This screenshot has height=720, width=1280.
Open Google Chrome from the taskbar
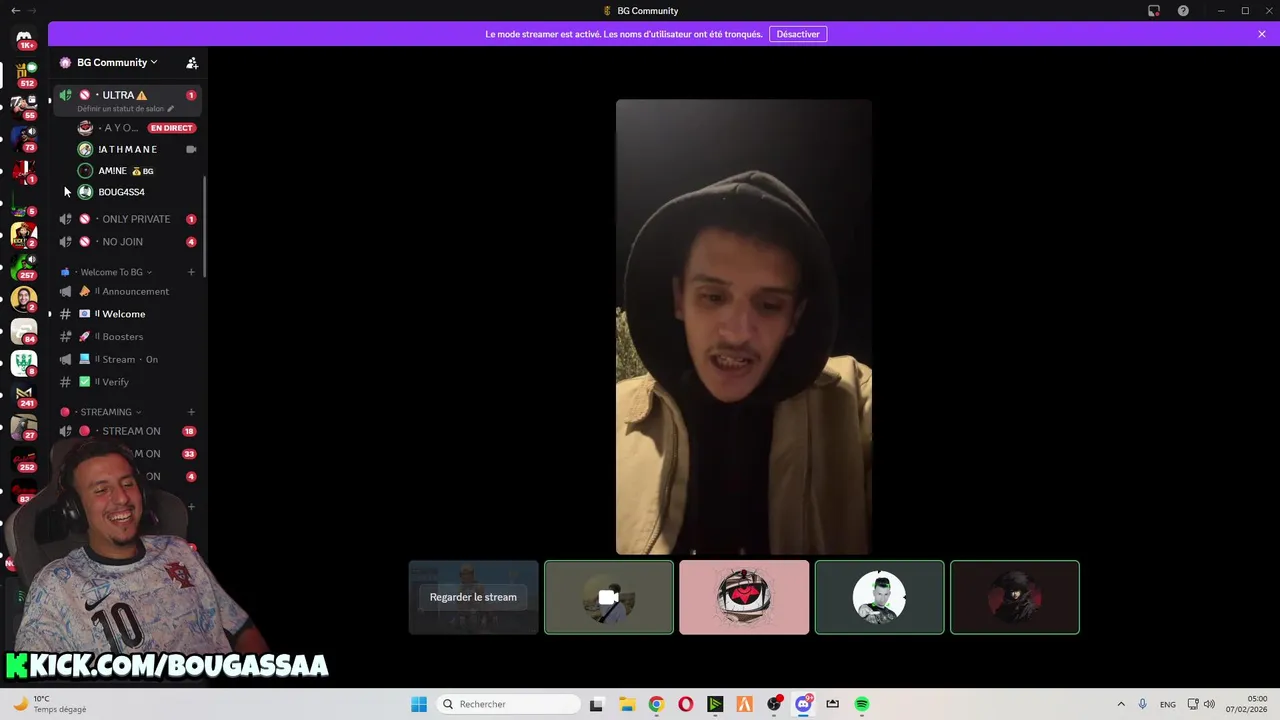pyautogui.click(x=656, y=704)
